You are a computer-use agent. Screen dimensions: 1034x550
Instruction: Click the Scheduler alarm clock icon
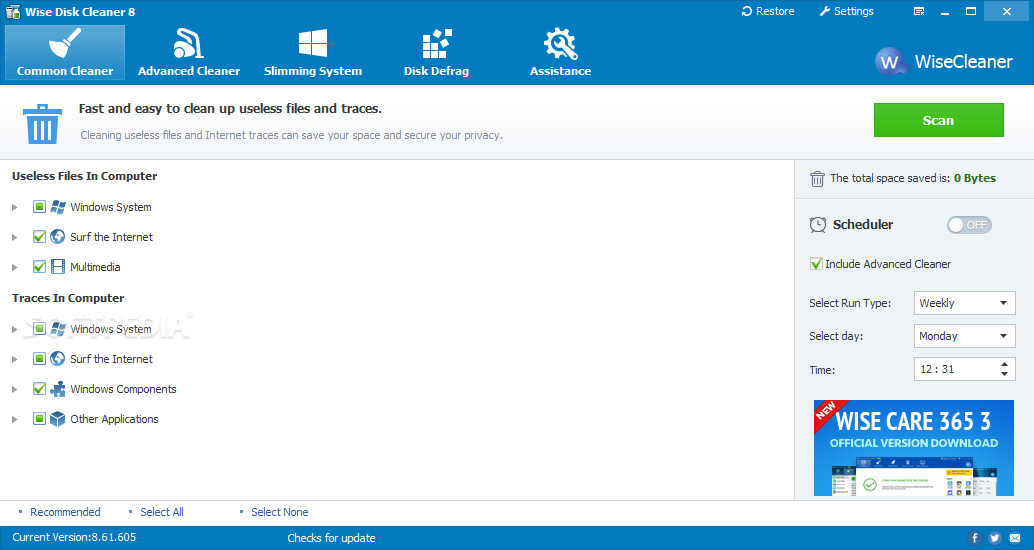click(818, 225)
